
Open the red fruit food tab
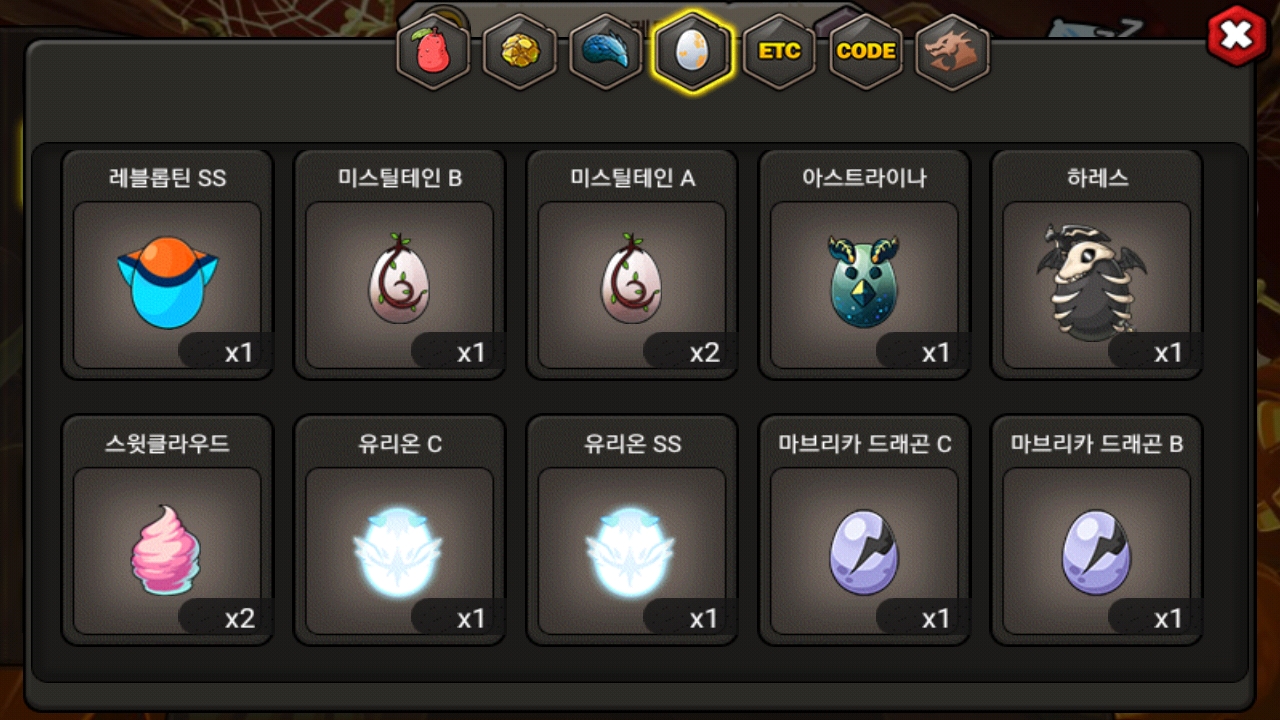tap(433, 52)
